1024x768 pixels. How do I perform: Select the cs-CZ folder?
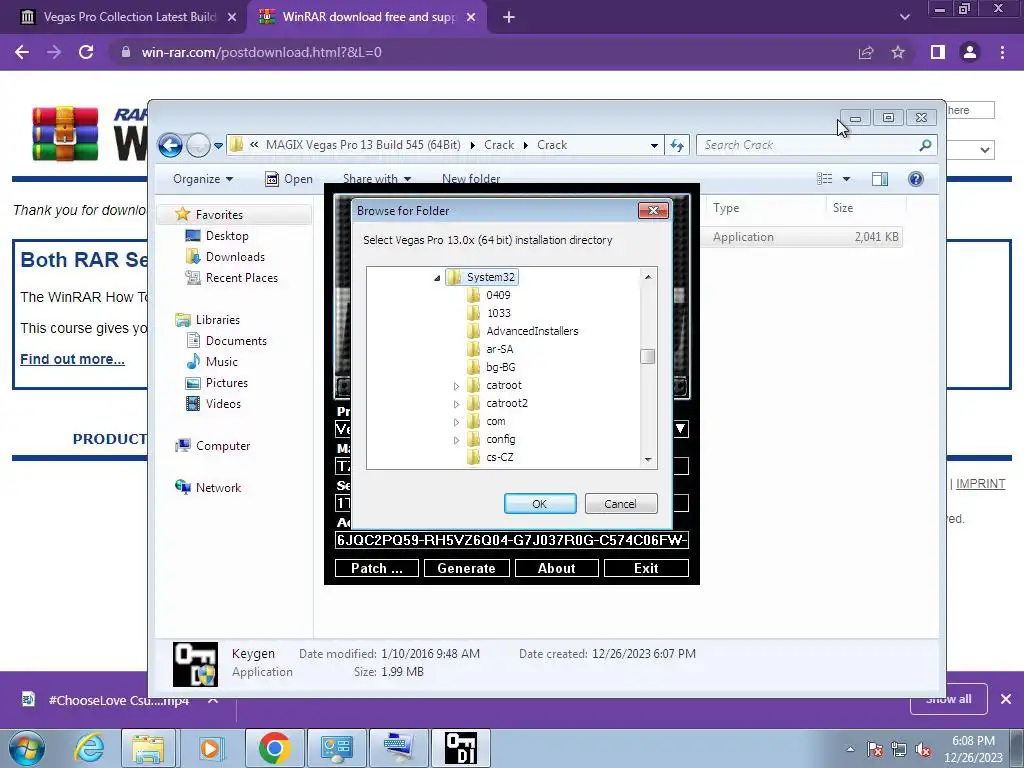click(500, 457)
